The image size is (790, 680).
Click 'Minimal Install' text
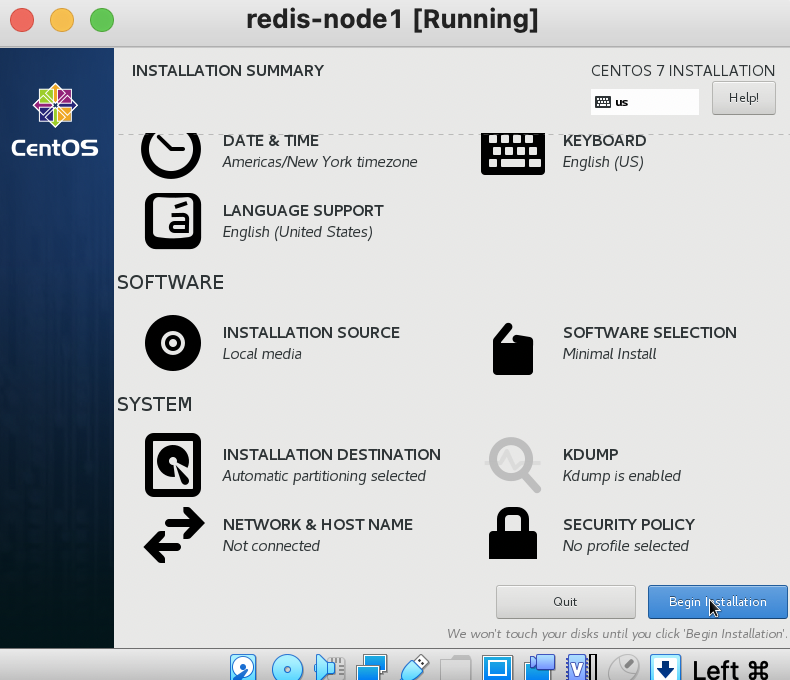(609, 354)
